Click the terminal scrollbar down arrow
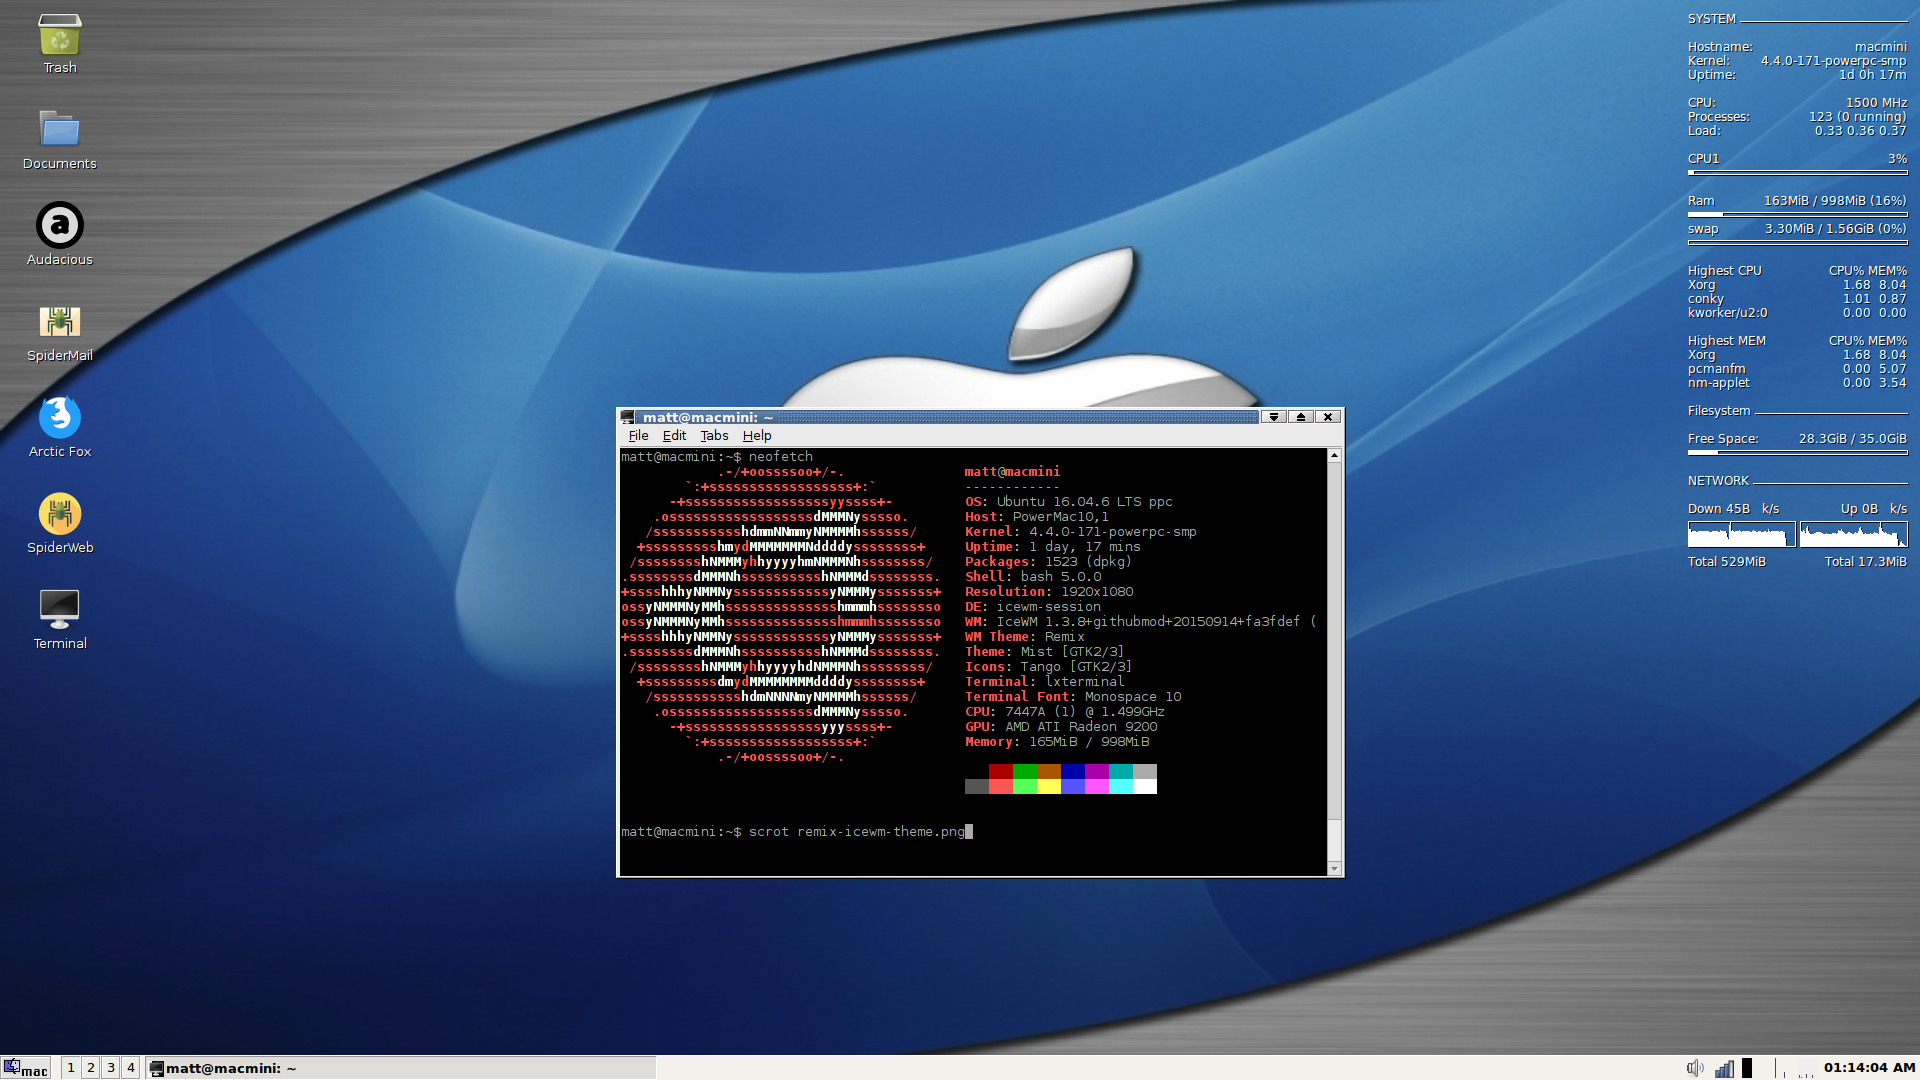Image resolution: width=1920 pixels, height=1080 pixels. click(x=1334, y=869)
